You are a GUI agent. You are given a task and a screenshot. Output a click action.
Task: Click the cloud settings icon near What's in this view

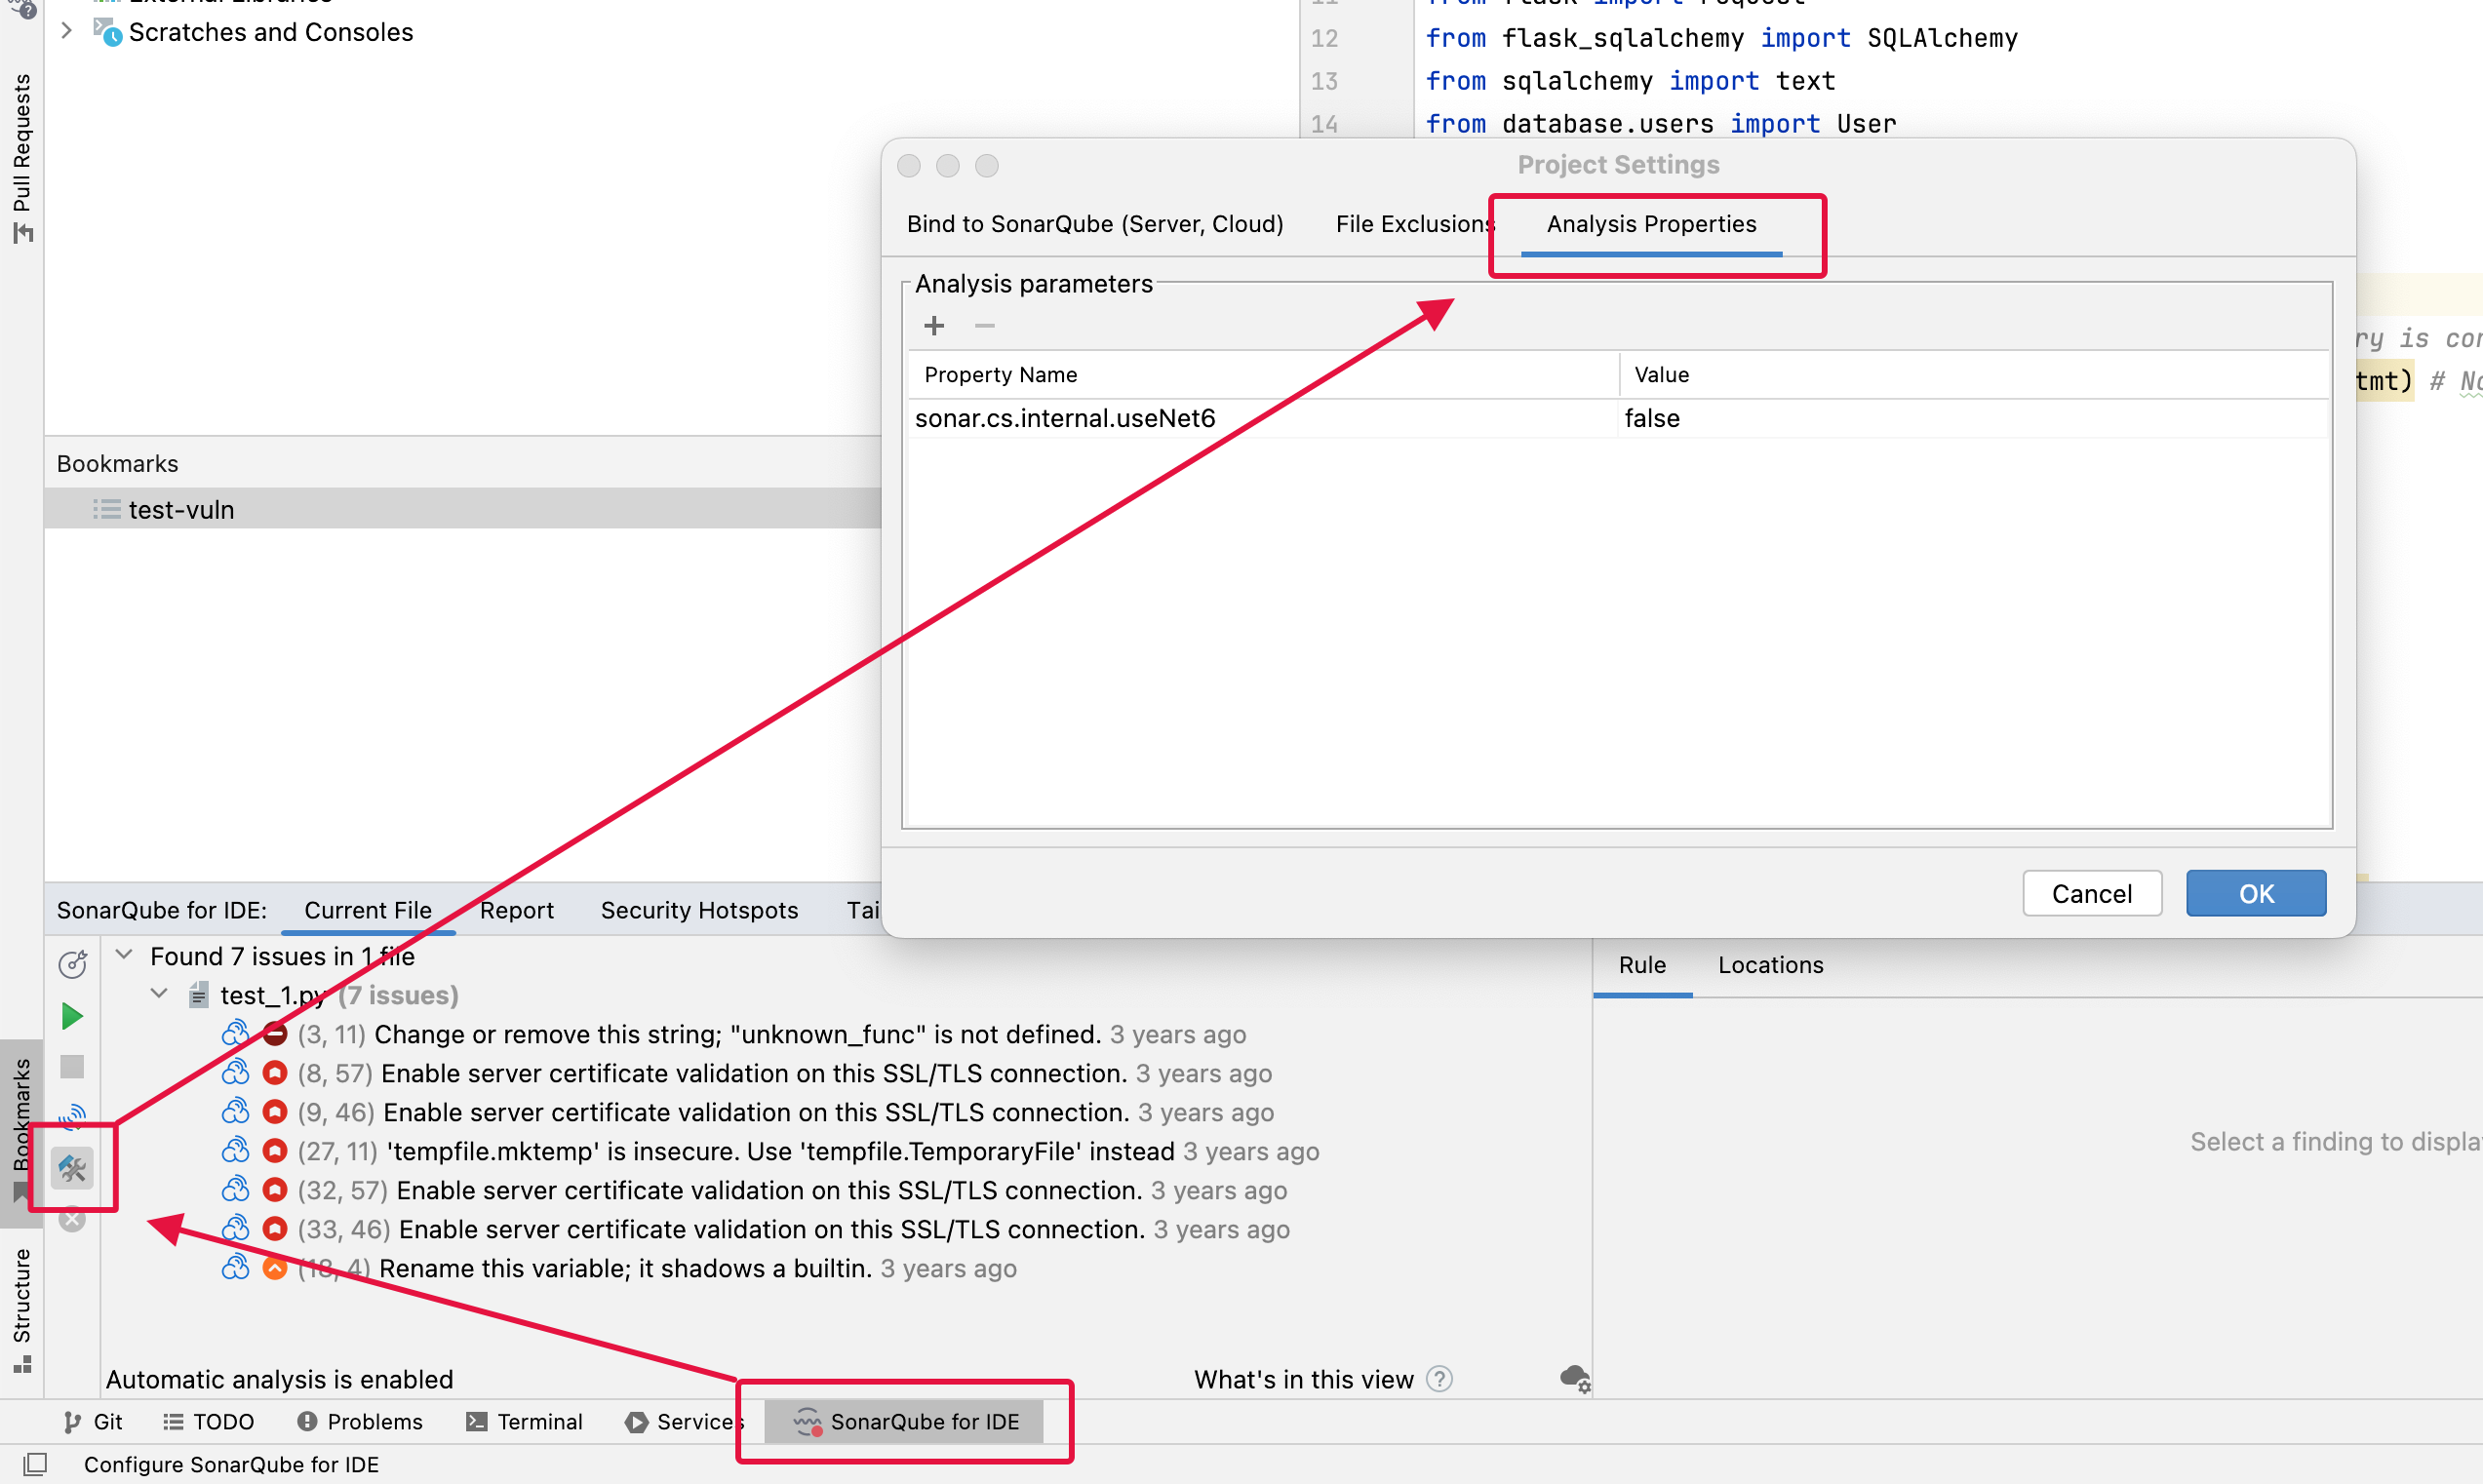(1575, 1379)
